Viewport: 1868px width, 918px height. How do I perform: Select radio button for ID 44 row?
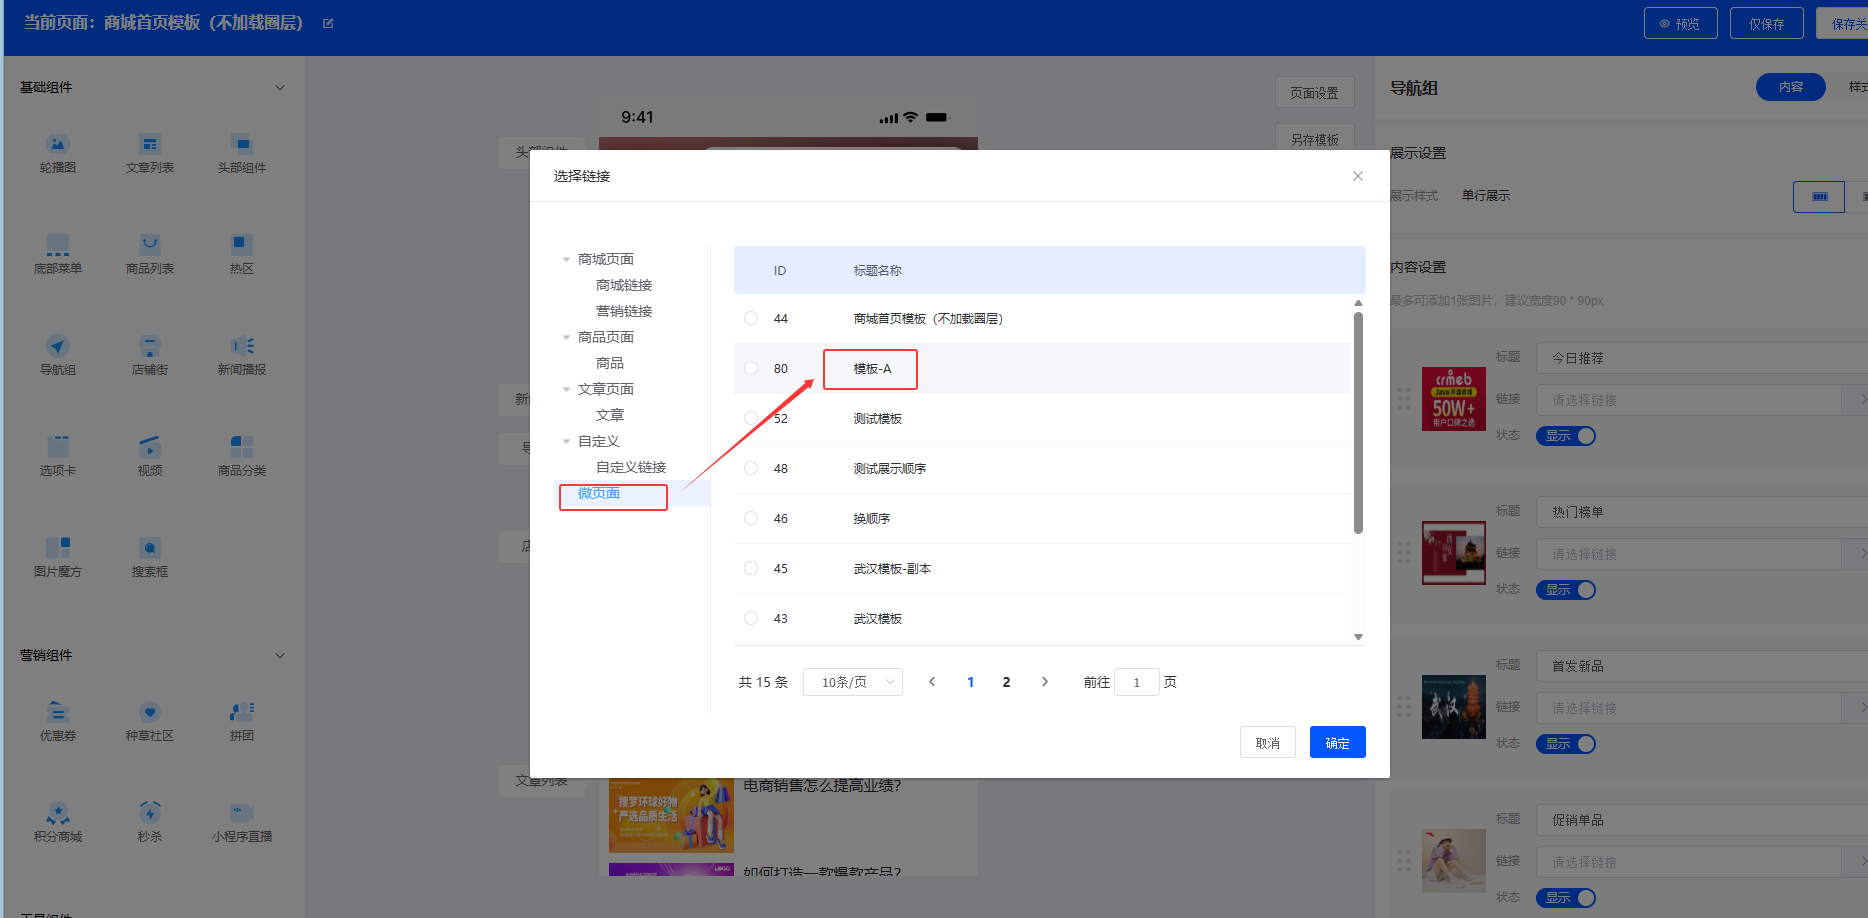point(751,318)
